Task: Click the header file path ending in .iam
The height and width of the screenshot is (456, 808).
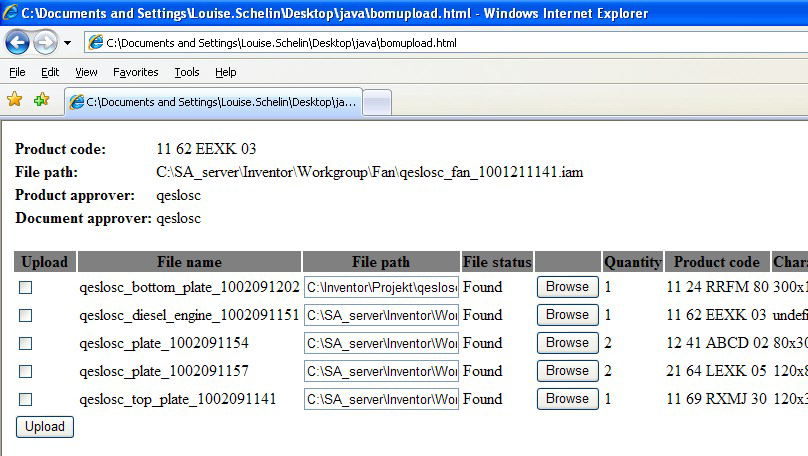Action: (x=369, y=172)
